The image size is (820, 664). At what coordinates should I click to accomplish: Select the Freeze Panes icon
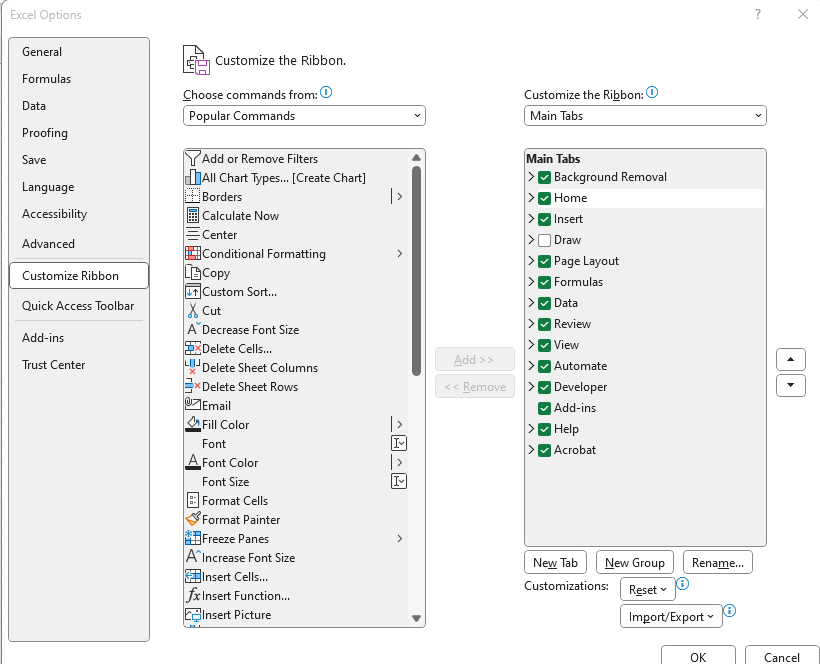[193, 538]
